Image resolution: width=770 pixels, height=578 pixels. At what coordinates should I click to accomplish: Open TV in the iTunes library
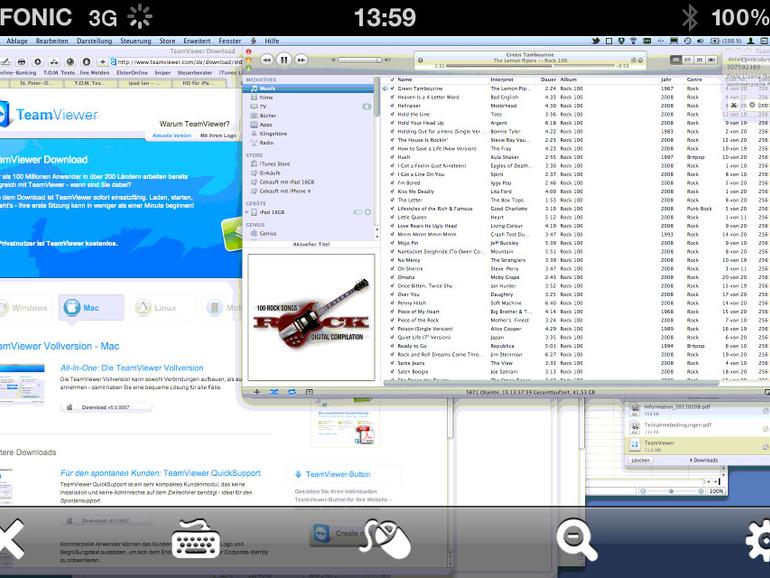pos(309,106)
